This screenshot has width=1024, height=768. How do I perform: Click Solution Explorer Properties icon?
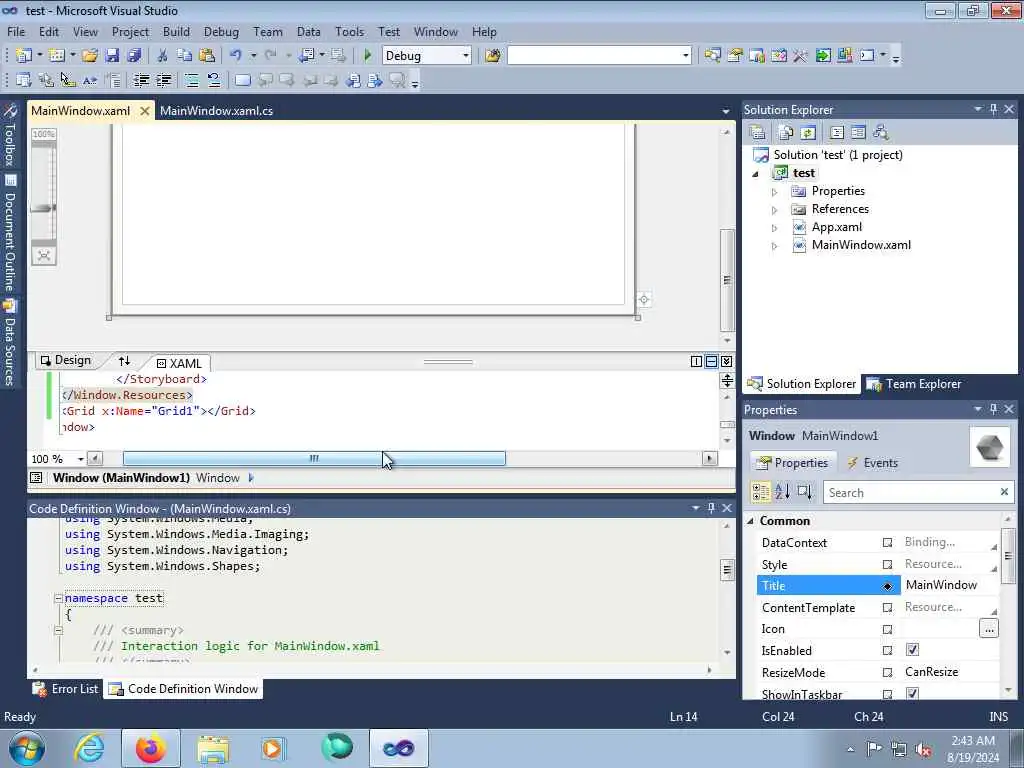[758, 133]
